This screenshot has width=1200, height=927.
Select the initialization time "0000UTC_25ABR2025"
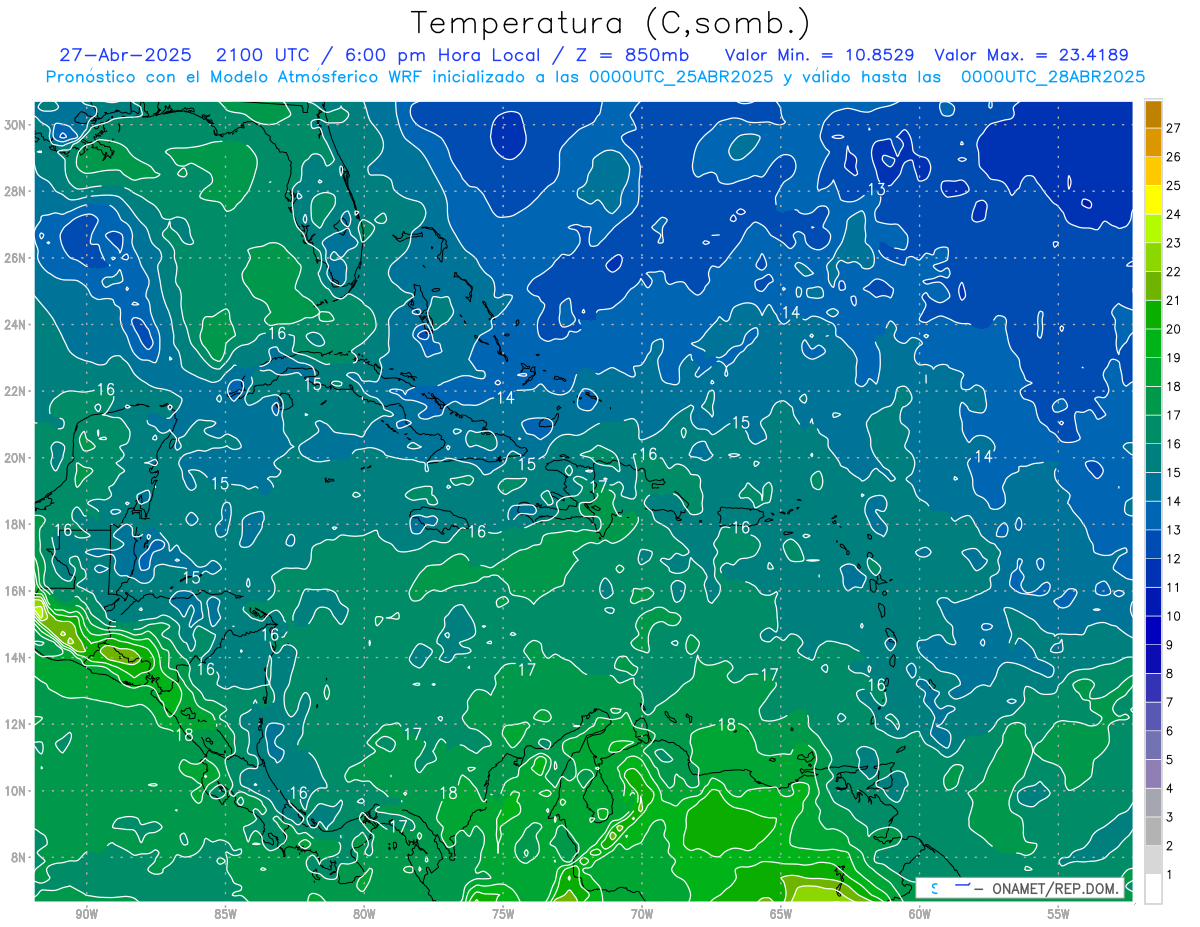680,77
